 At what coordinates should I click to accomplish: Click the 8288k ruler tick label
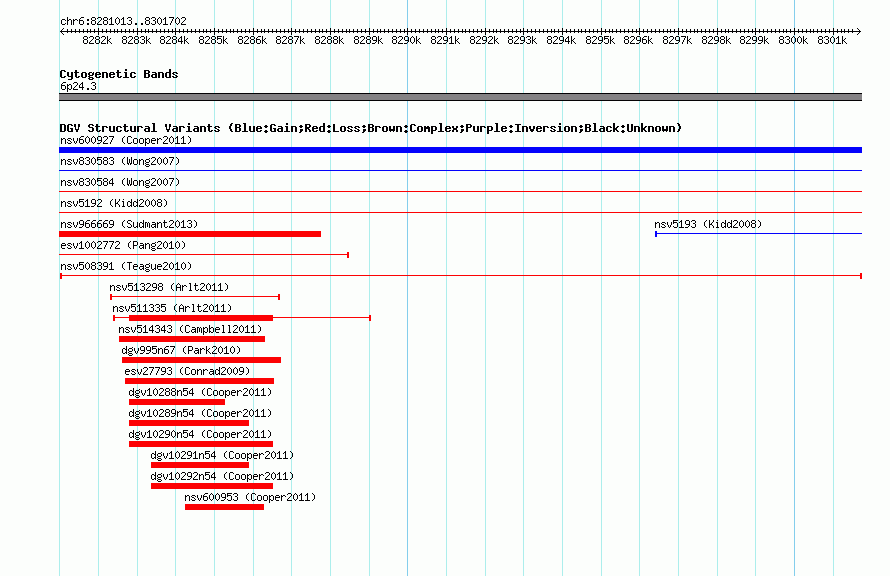[329, 40]
